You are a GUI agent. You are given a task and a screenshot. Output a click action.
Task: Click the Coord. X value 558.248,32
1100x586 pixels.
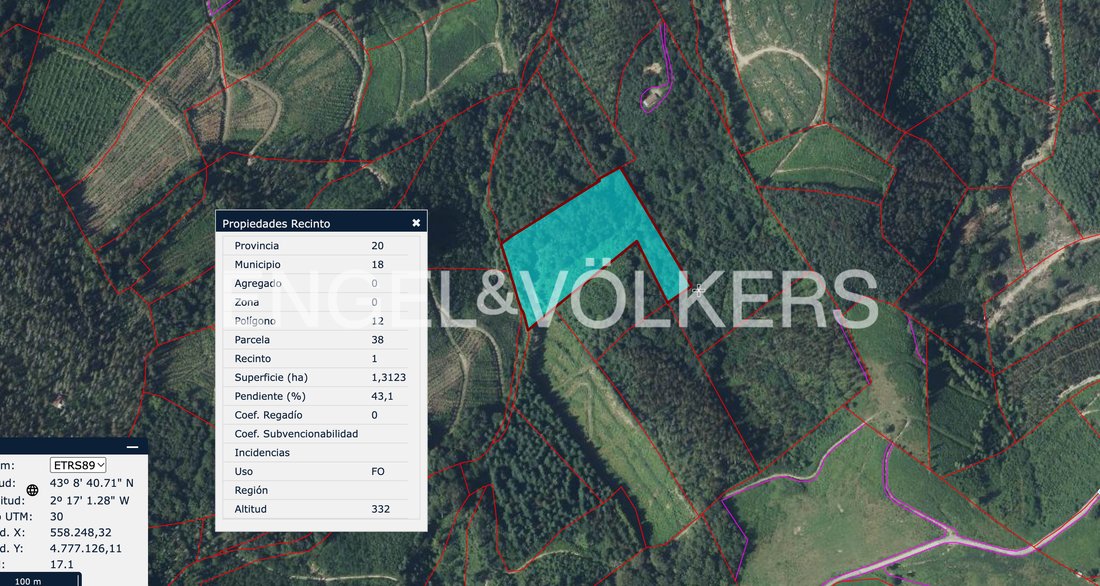[x=81, y=533]
